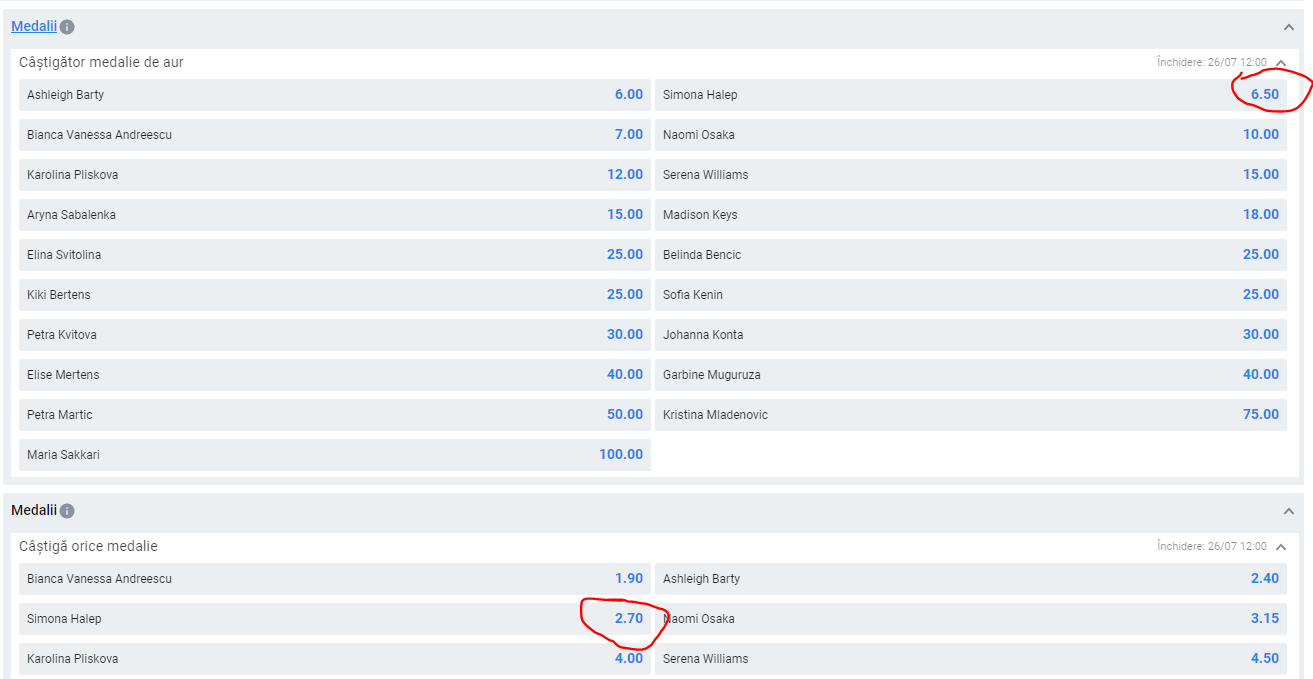This screenshot has width=1313, height=679.
Task: Collapse the Câștigă orice medalie market
Action: click(x=1281, y=547)
